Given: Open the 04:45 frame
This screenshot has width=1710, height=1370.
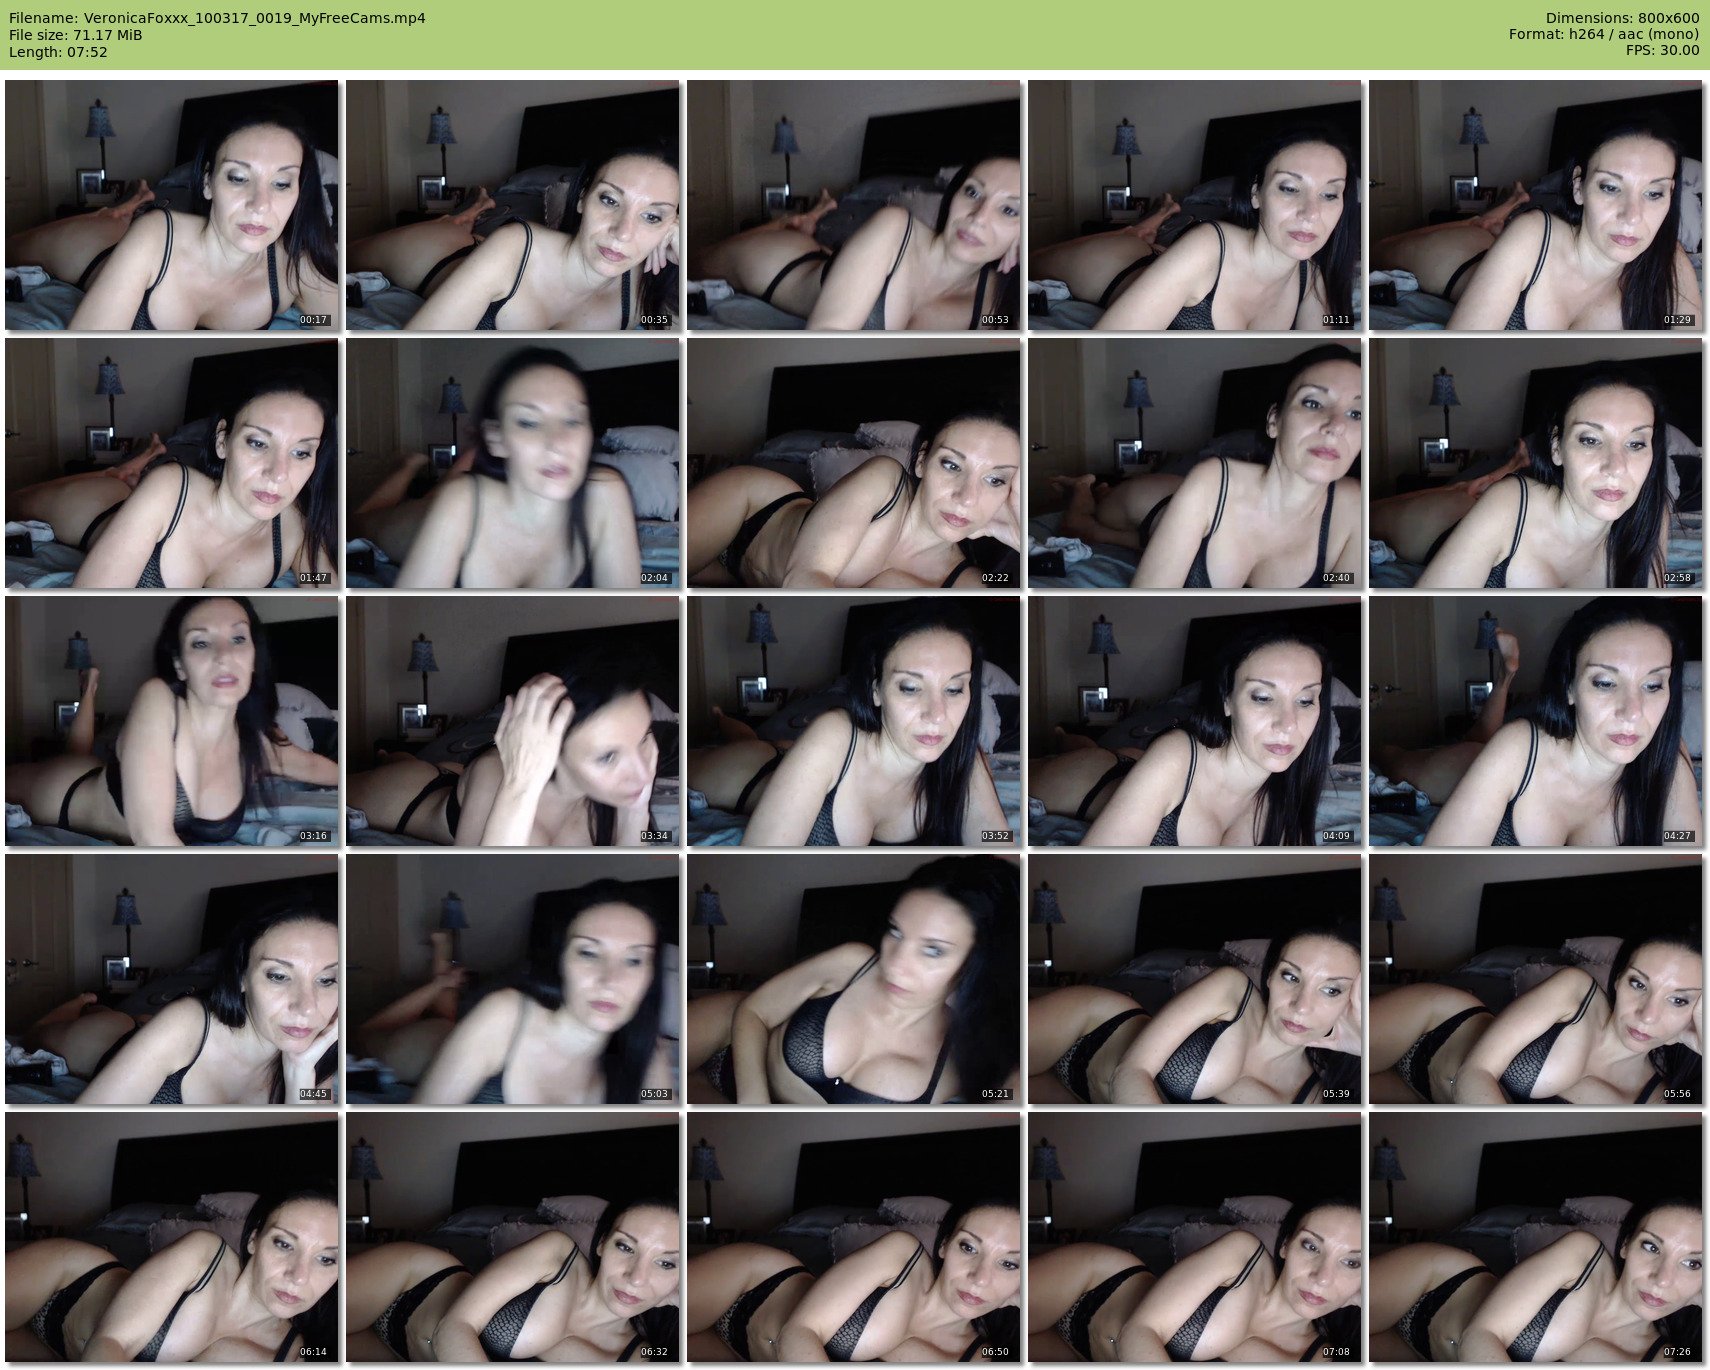Looking at the screenshot, I should click(172, 979).
